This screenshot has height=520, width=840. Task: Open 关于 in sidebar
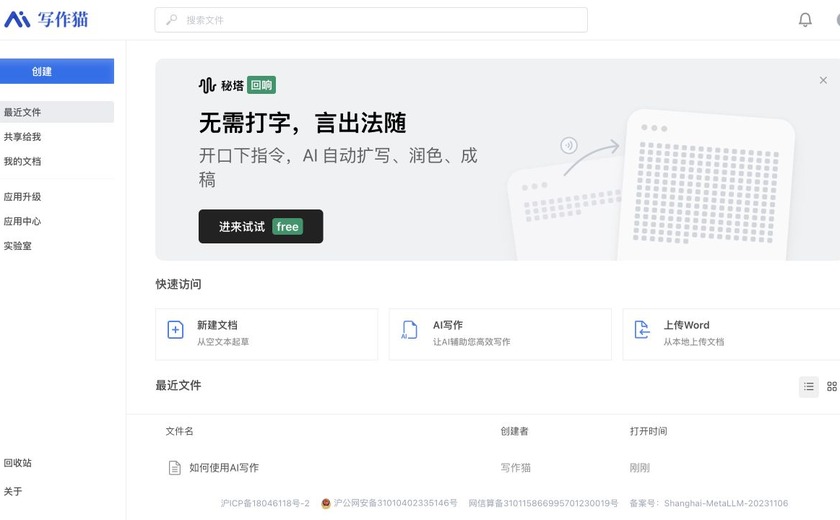coord(13,491)
